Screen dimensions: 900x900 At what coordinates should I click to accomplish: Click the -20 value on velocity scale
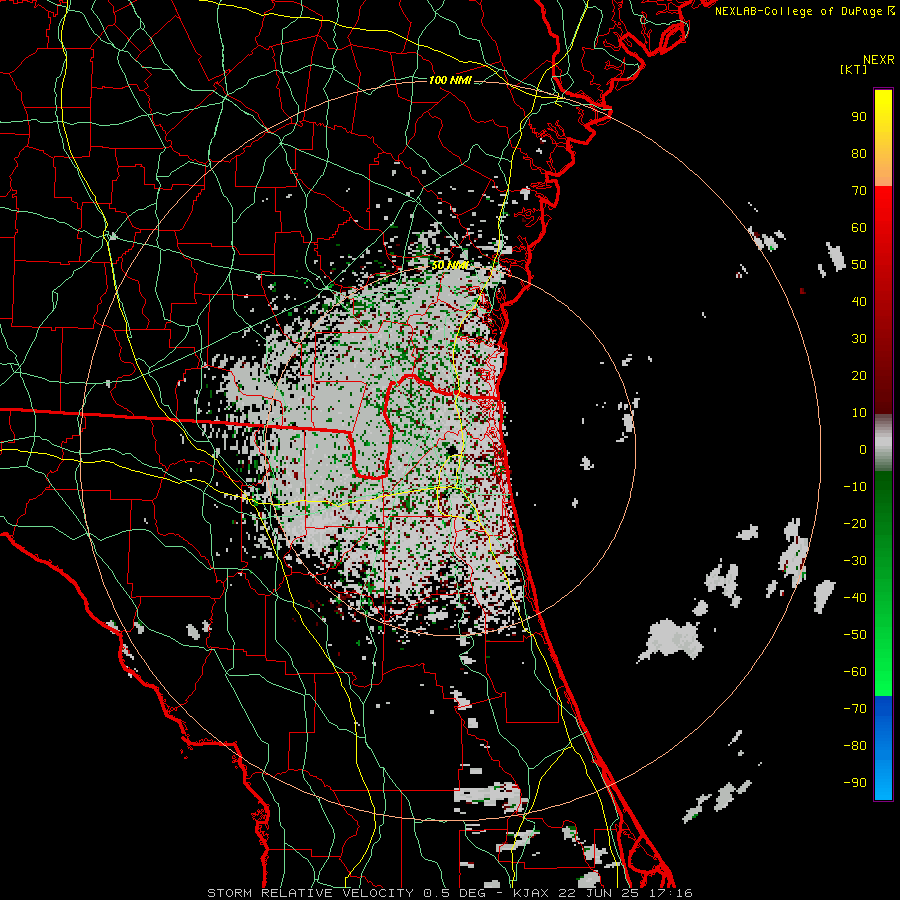(855, 524)
